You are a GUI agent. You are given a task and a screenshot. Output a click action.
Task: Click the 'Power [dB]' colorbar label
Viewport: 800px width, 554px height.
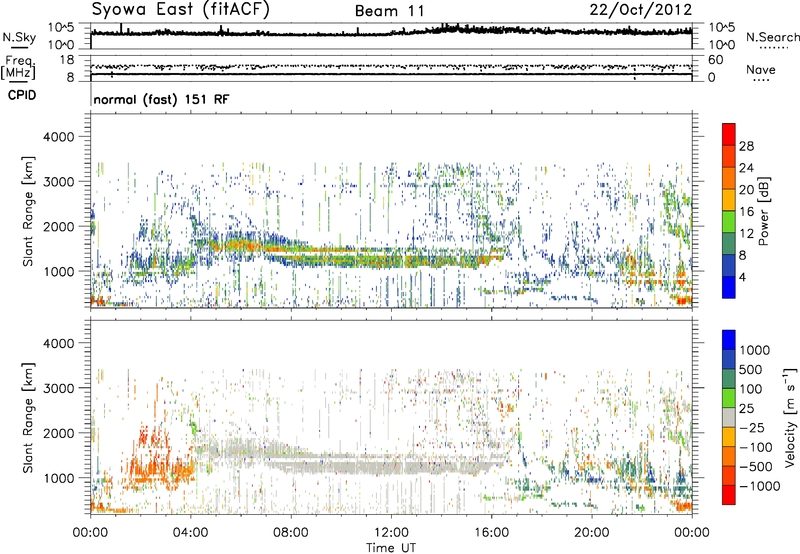pyautogui.click(x=764, y=211)
